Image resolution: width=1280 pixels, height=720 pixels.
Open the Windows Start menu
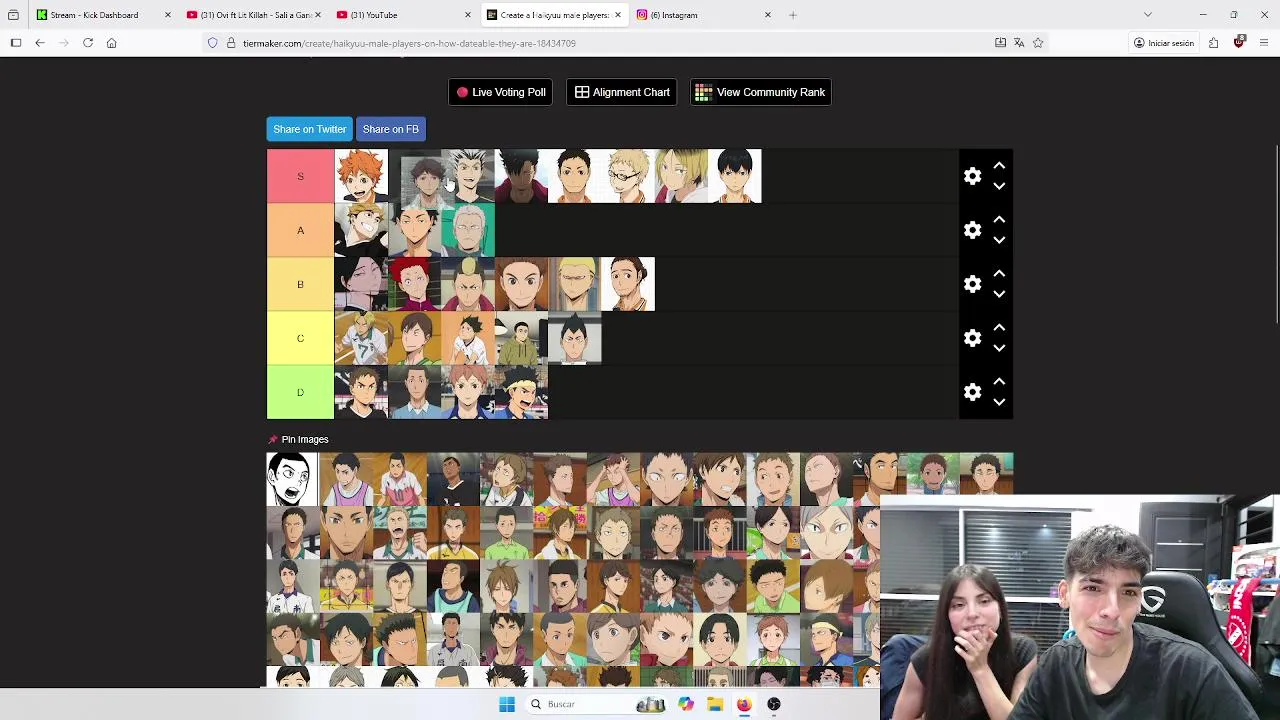507,704
